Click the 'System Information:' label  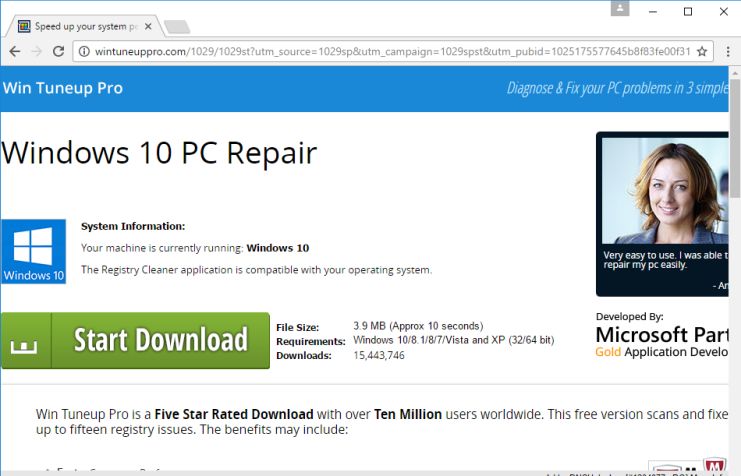click(x=133, y=226)
